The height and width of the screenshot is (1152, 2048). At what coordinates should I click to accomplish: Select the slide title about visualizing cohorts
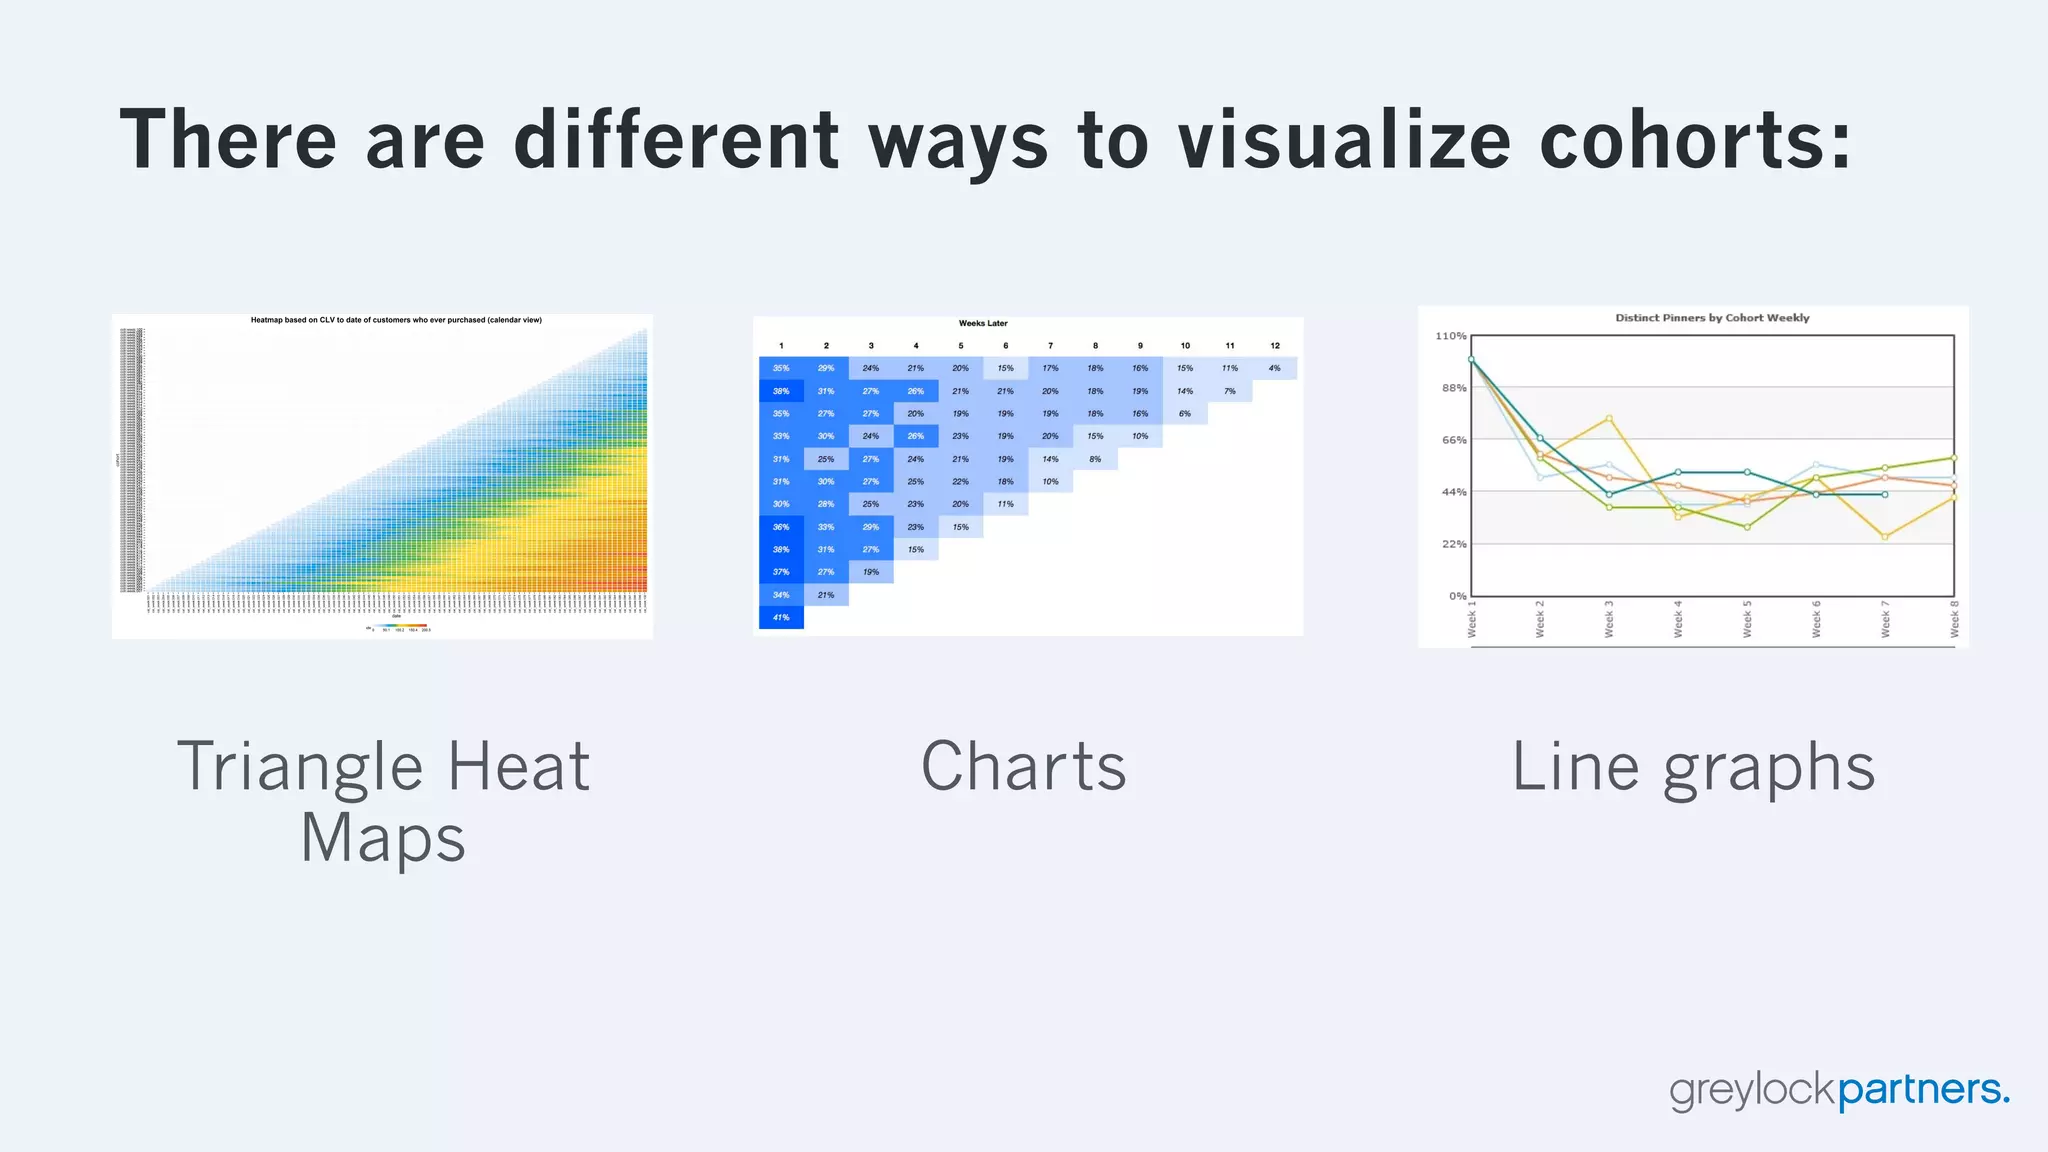(x=985, y=140)
